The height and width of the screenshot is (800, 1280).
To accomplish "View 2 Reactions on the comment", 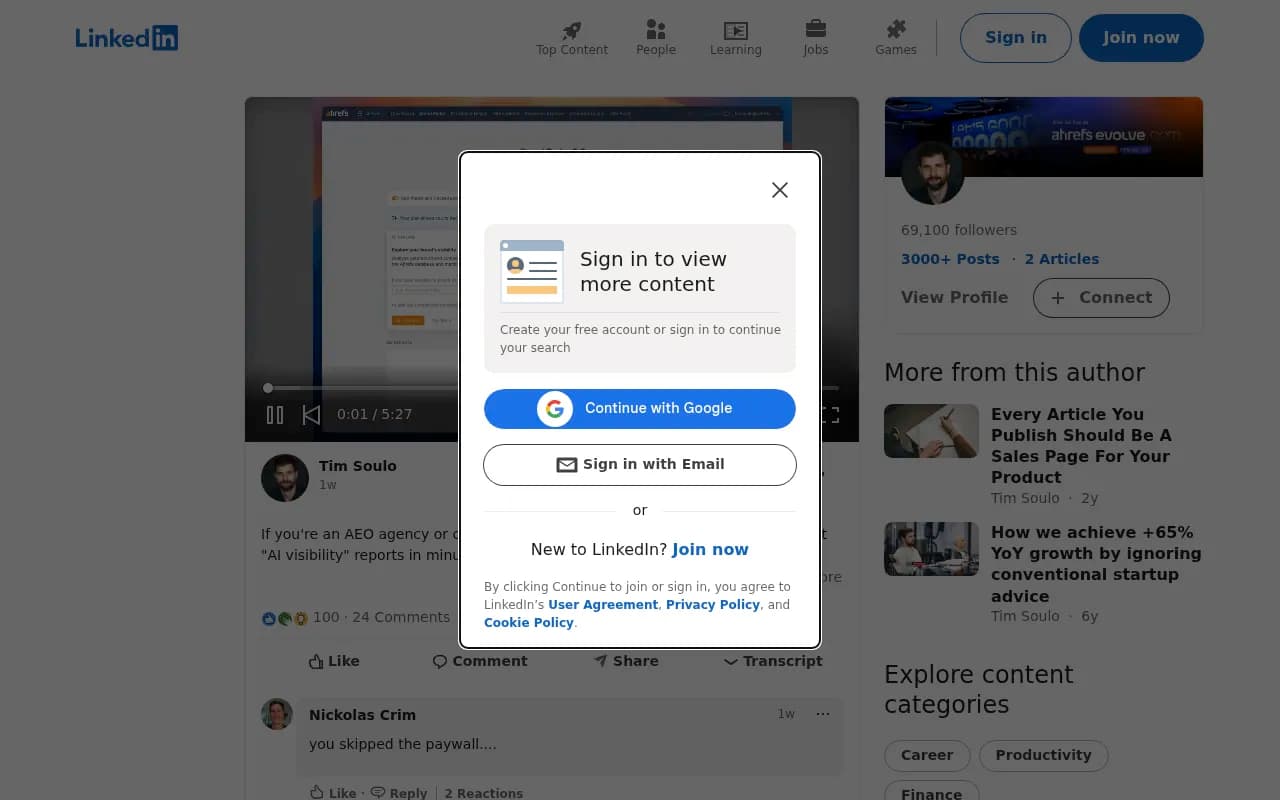I will pyautogui.click(x=484, y=793).
